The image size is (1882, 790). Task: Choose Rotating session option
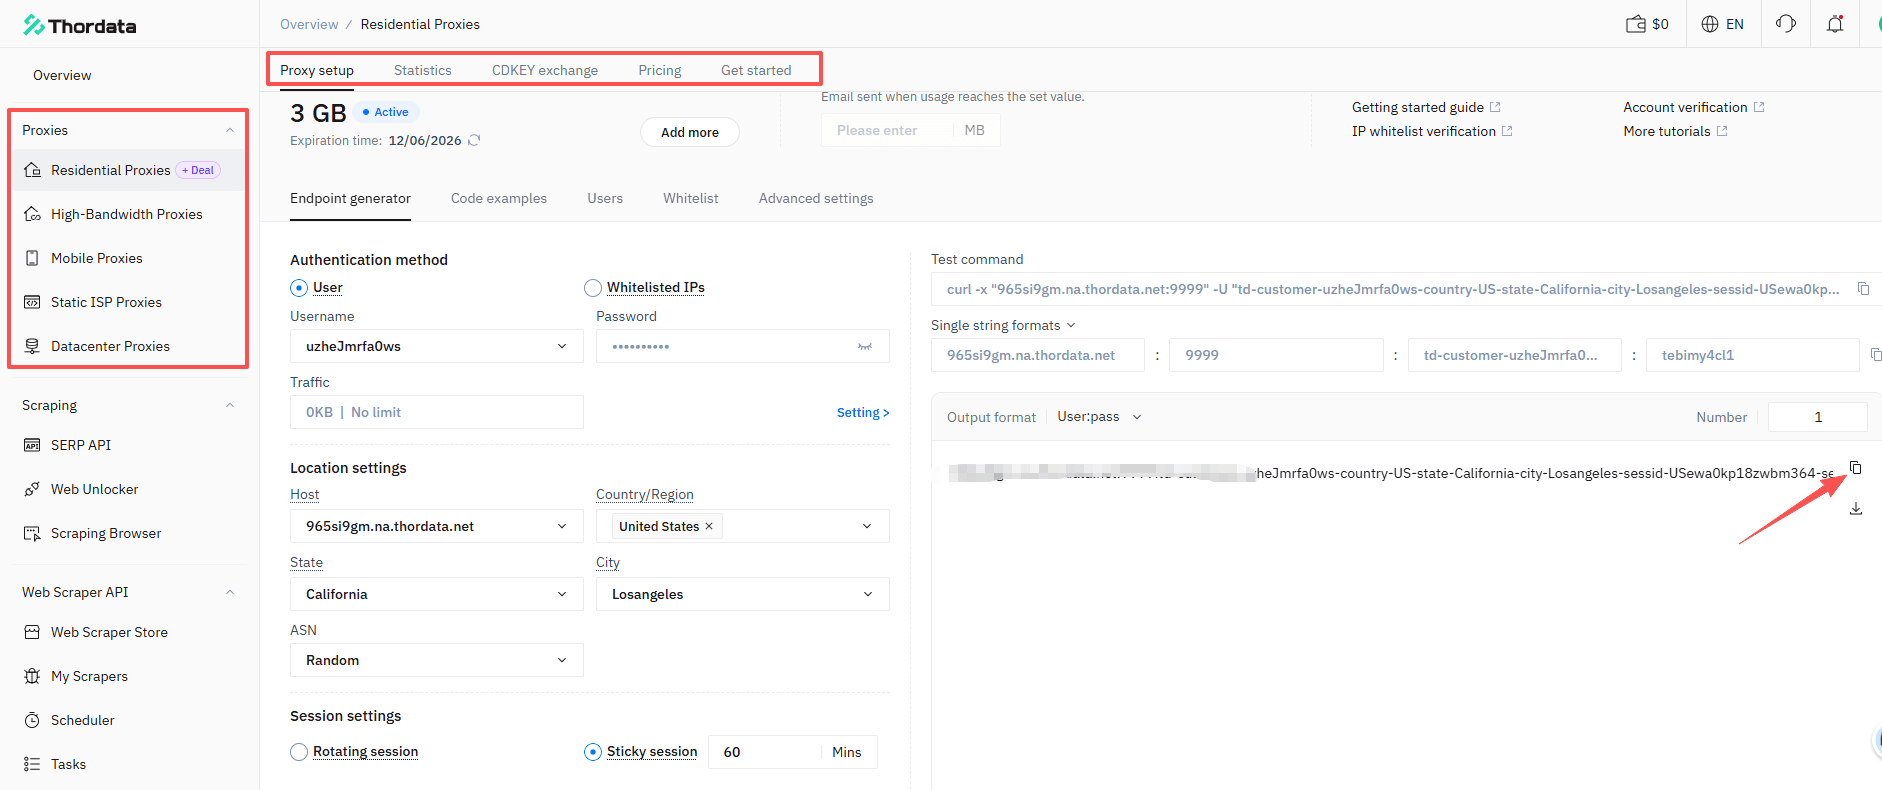click(x=299, y=752)
